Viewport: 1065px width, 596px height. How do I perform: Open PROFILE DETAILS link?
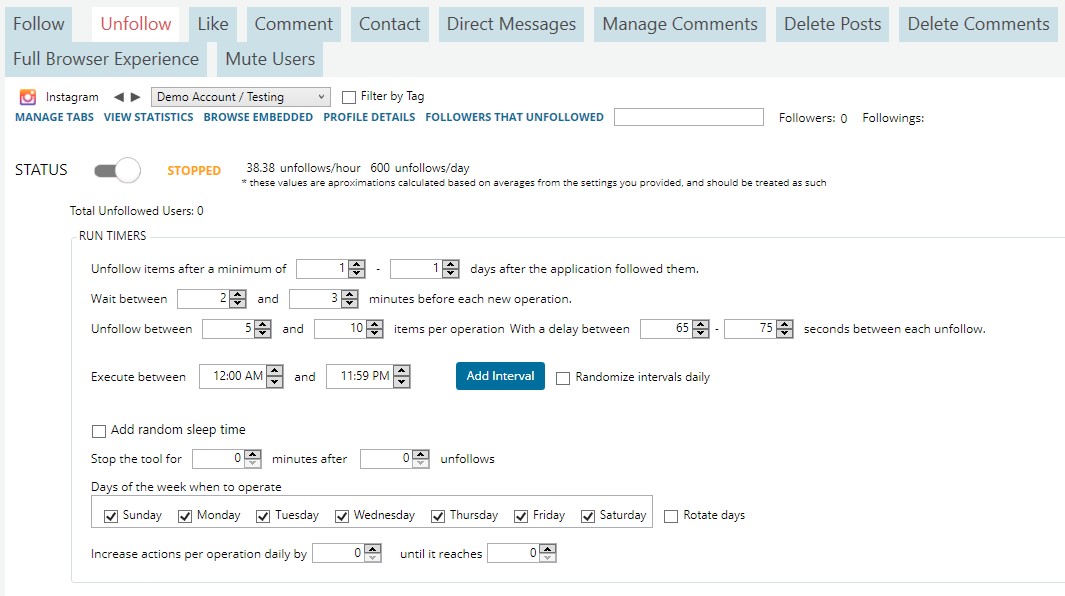tap(369, 117)
